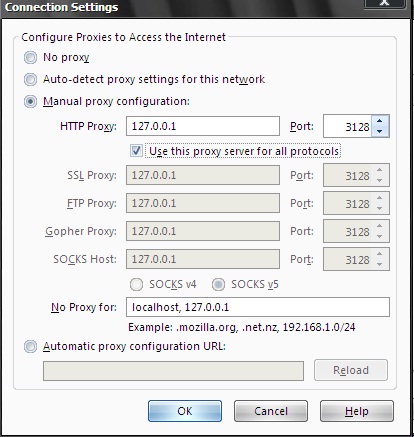Click the automatic proxy URL input box
Viewport: 414px width, 437px height.
pos(173,371)
